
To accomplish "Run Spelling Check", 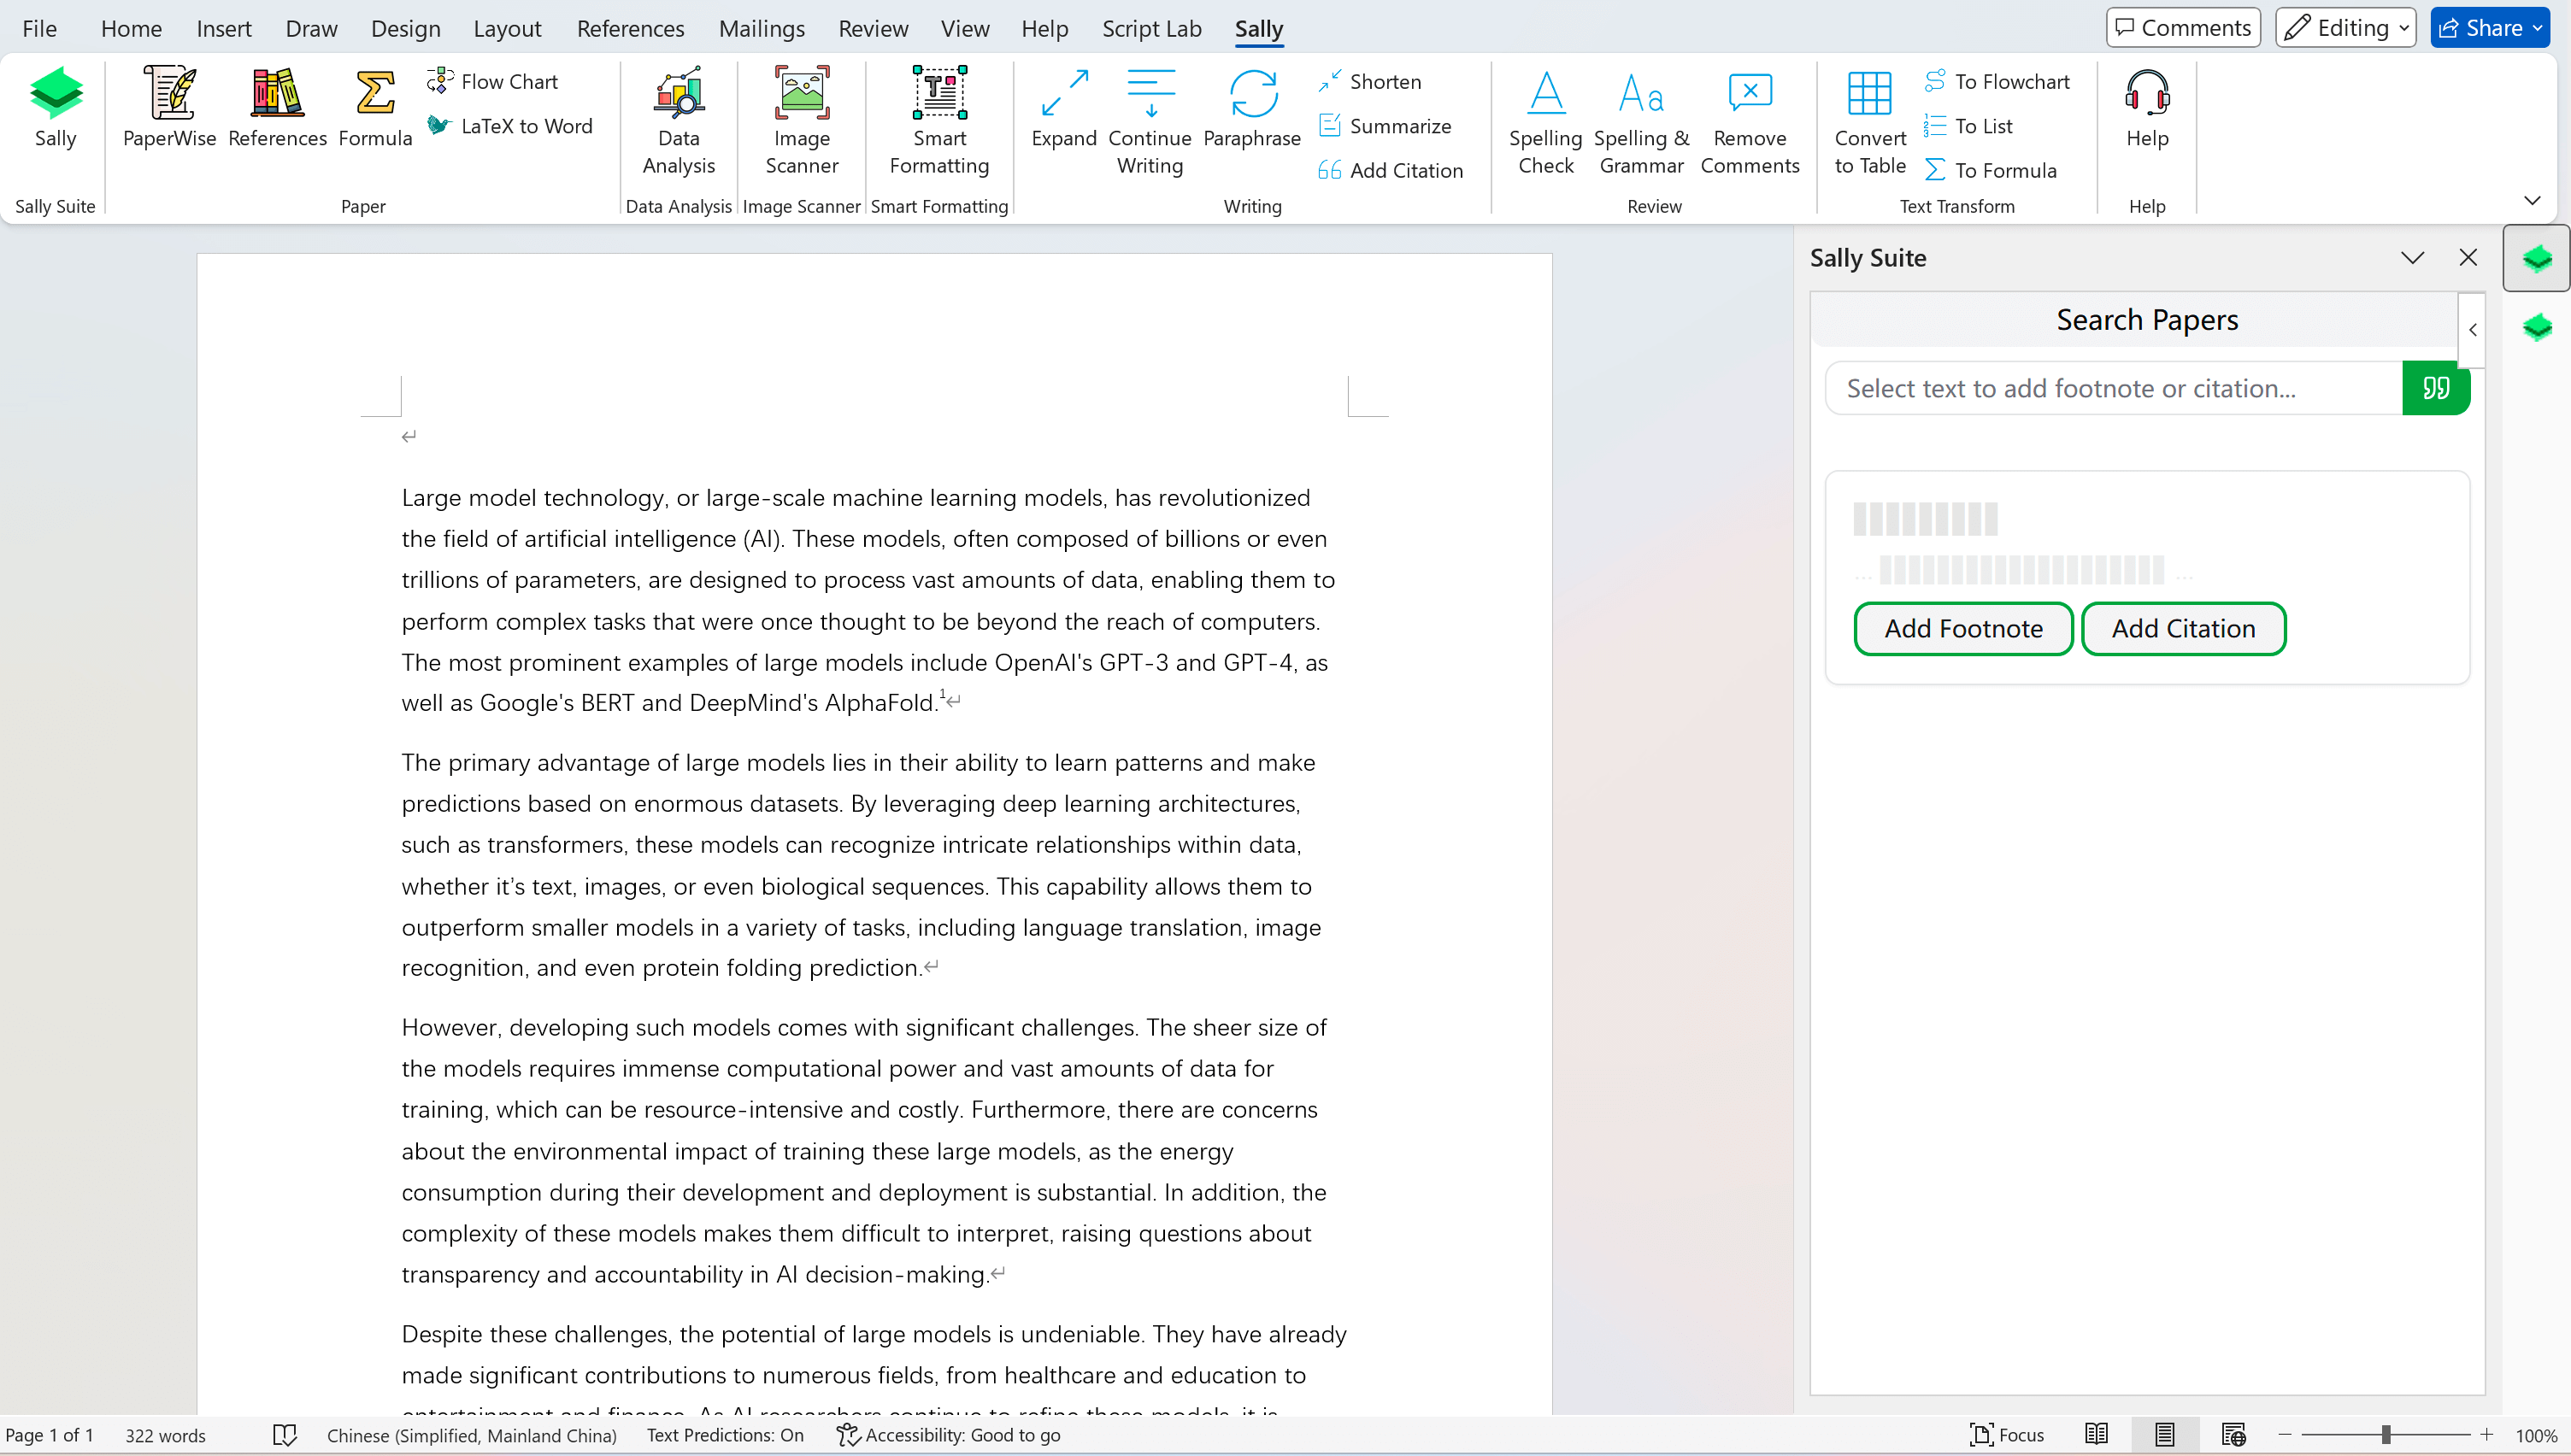I will click(x=1545, y=122).
